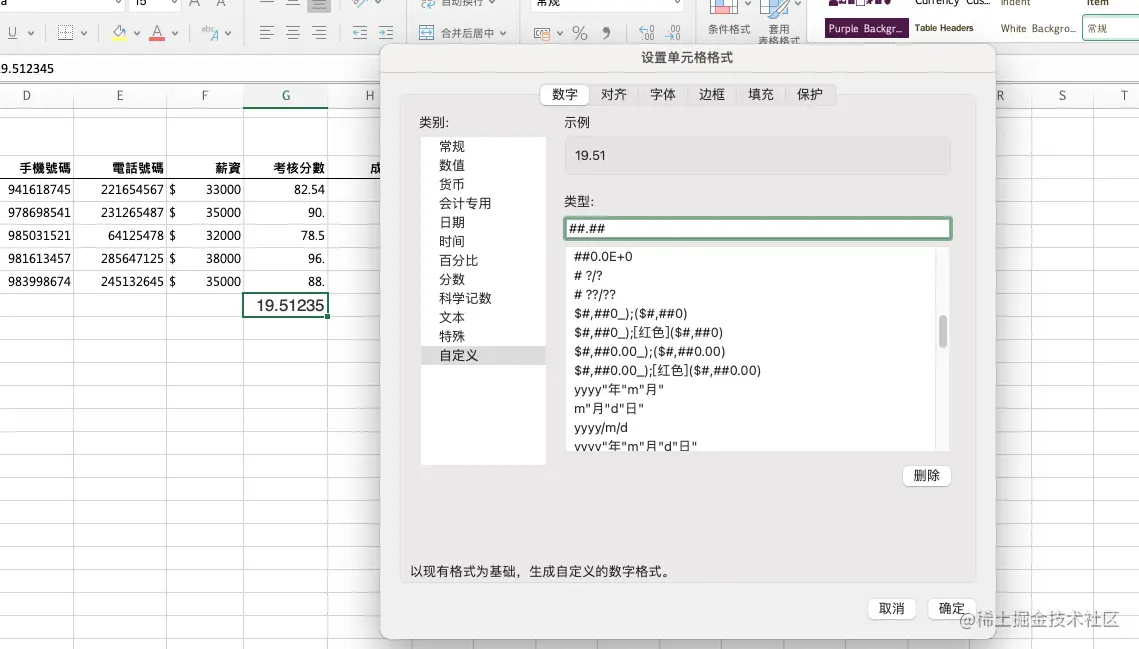Select 常规 in the category list

tap(483, 147)
